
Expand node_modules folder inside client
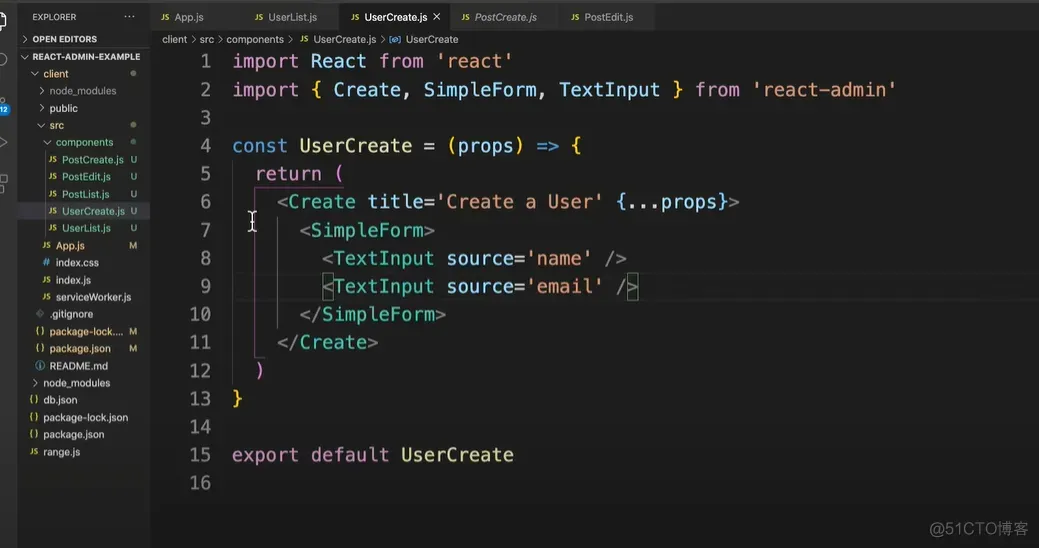click(82, 91)
